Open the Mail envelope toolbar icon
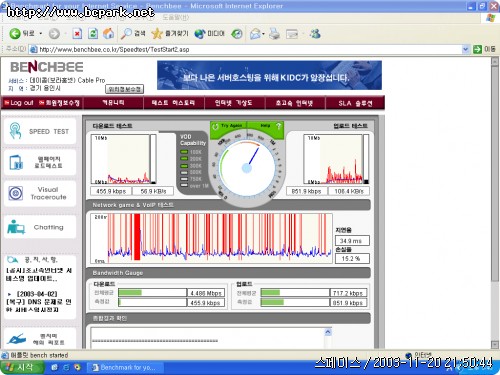 255,34
